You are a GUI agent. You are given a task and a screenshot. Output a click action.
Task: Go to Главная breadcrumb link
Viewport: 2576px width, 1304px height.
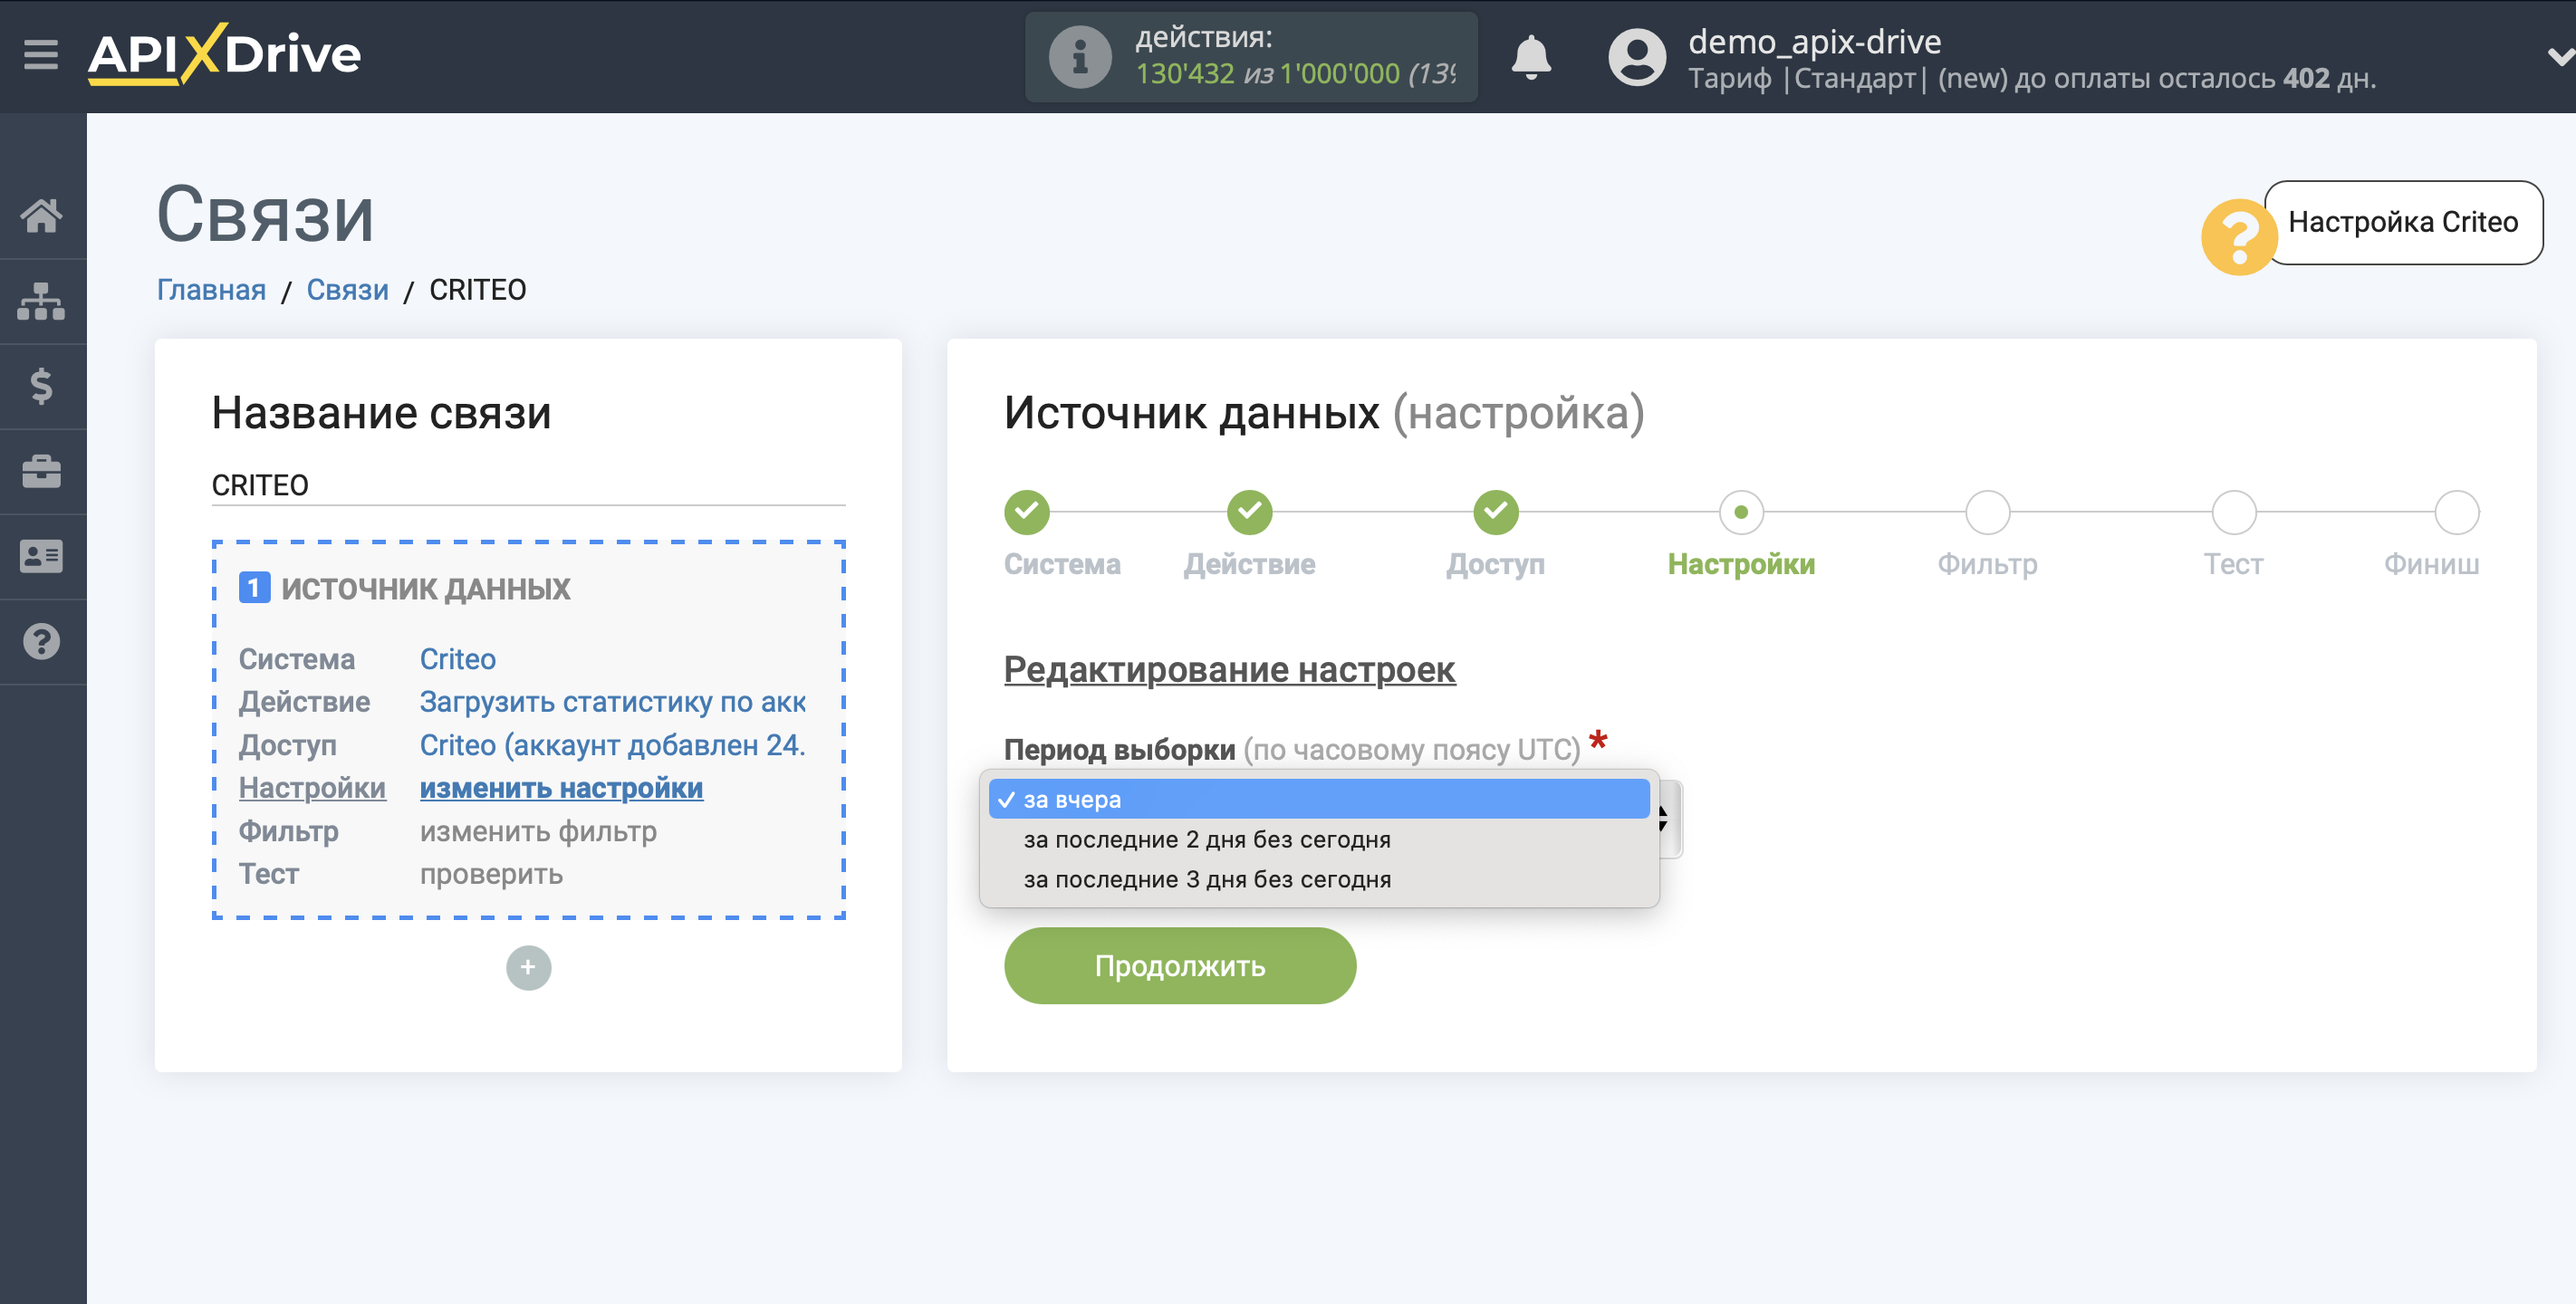(x=211, y=290)
